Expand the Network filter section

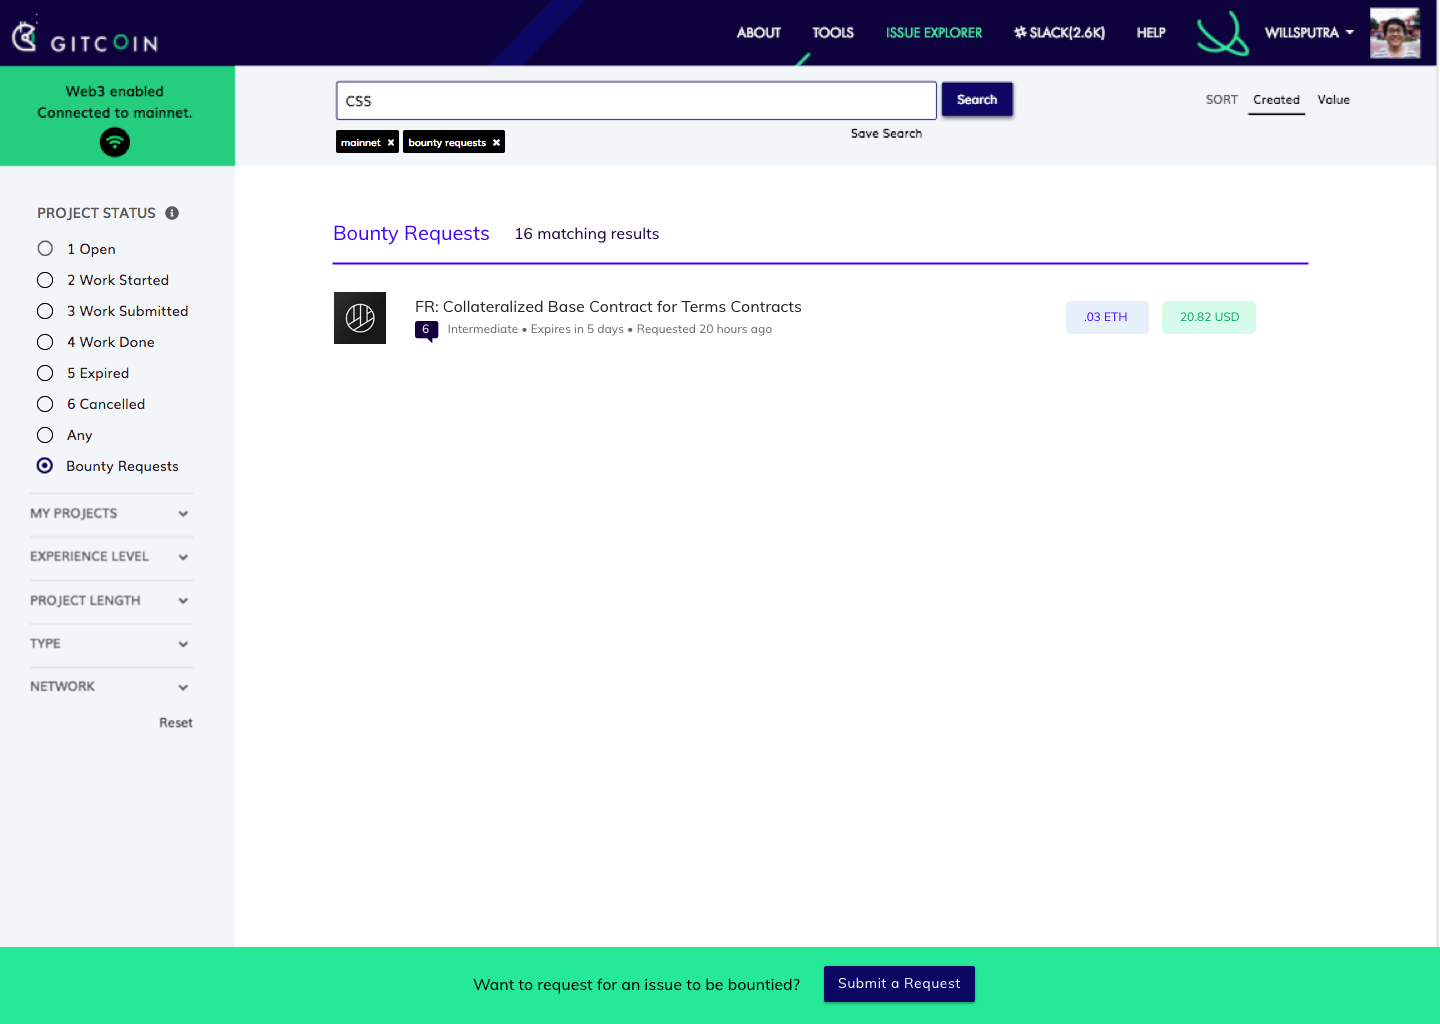(x=110, y=687)
